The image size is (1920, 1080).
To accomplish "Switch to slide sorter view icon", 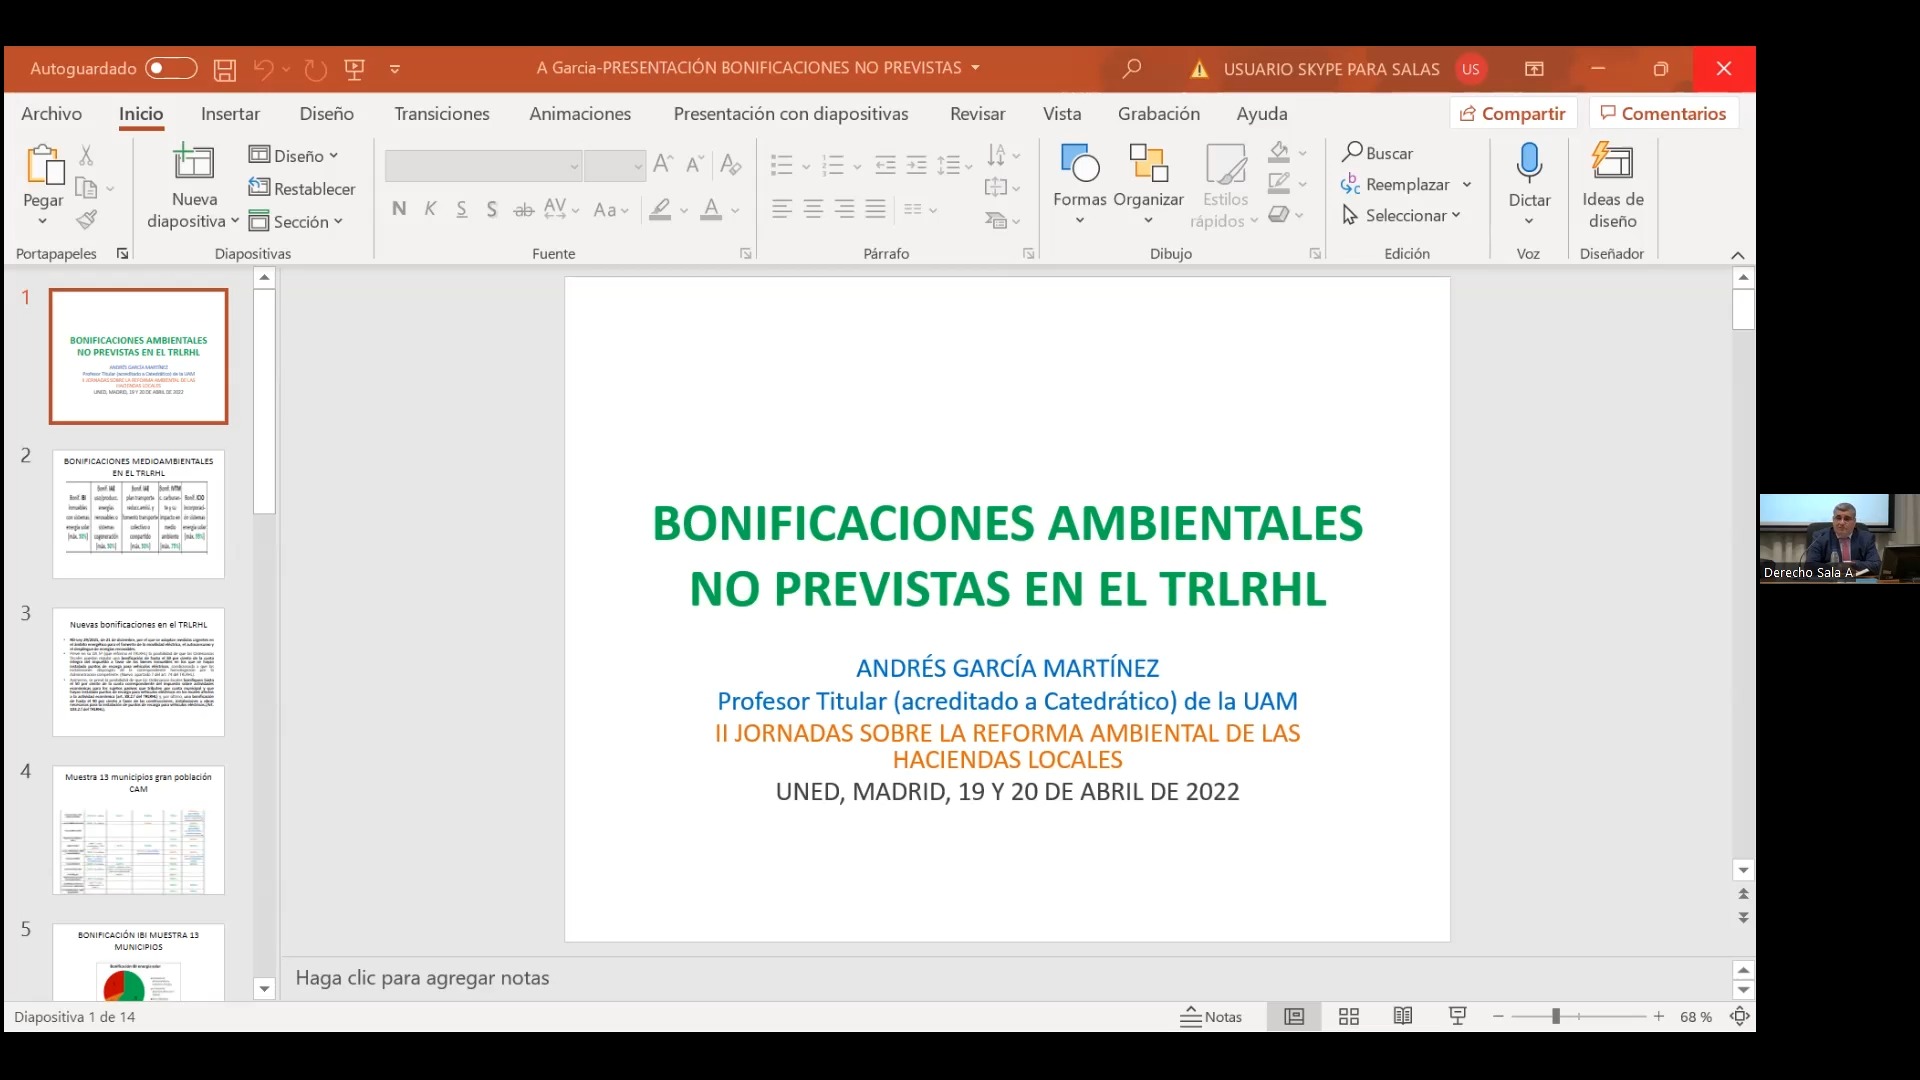I will pos(1349,1016).
